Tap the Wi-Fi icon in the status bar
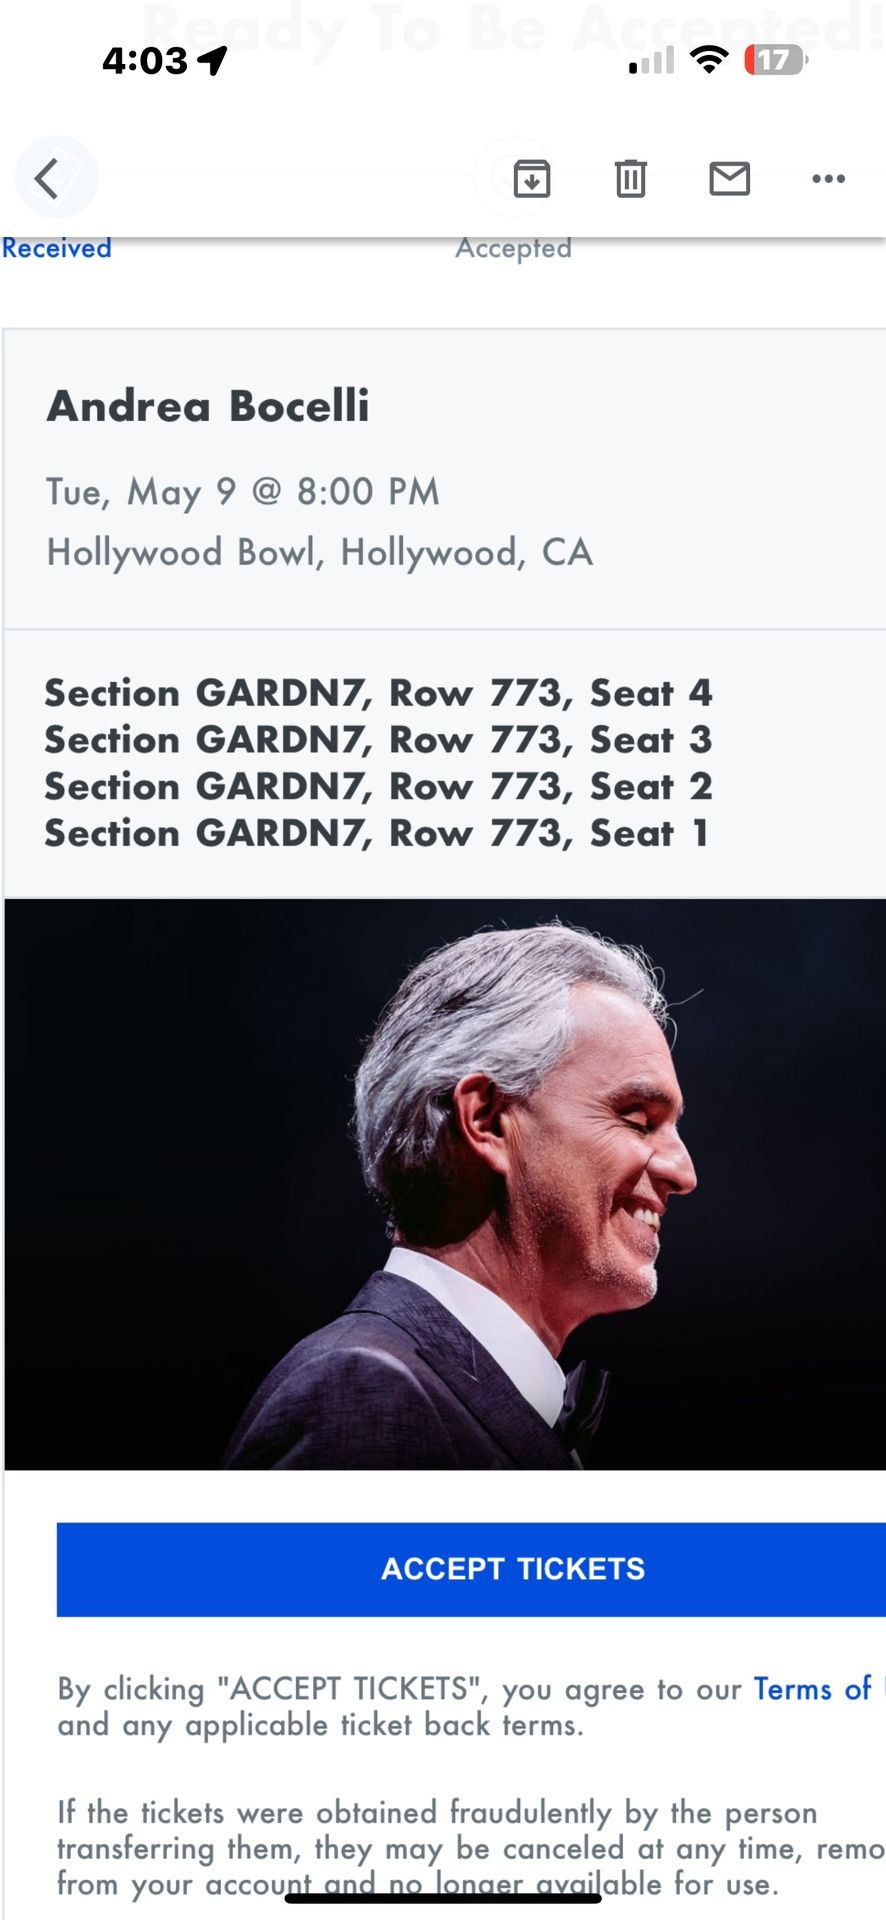This screenshot has height=1920, width=886. [709, 60]
